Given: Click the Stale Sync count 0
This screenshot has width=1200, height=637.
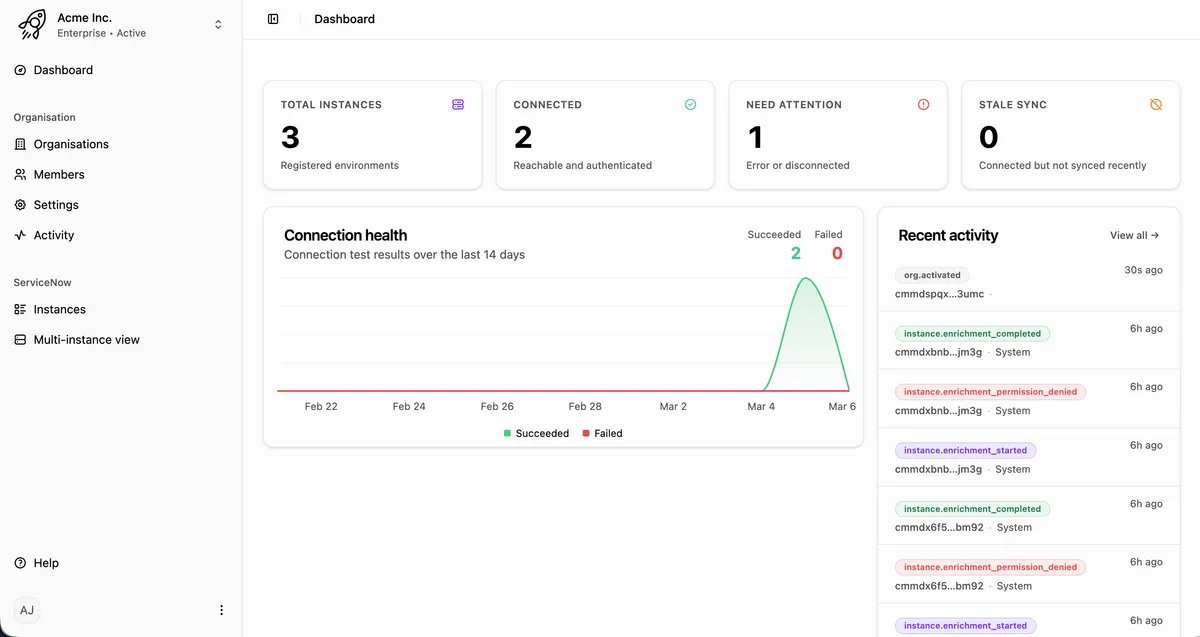Looking at the screenshot, I should pos(989,137).
